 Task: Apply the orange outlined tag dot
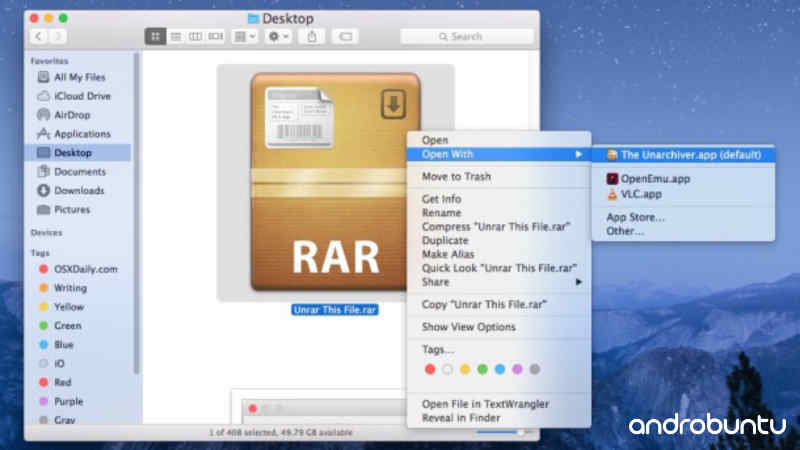(x=447, y=369)
